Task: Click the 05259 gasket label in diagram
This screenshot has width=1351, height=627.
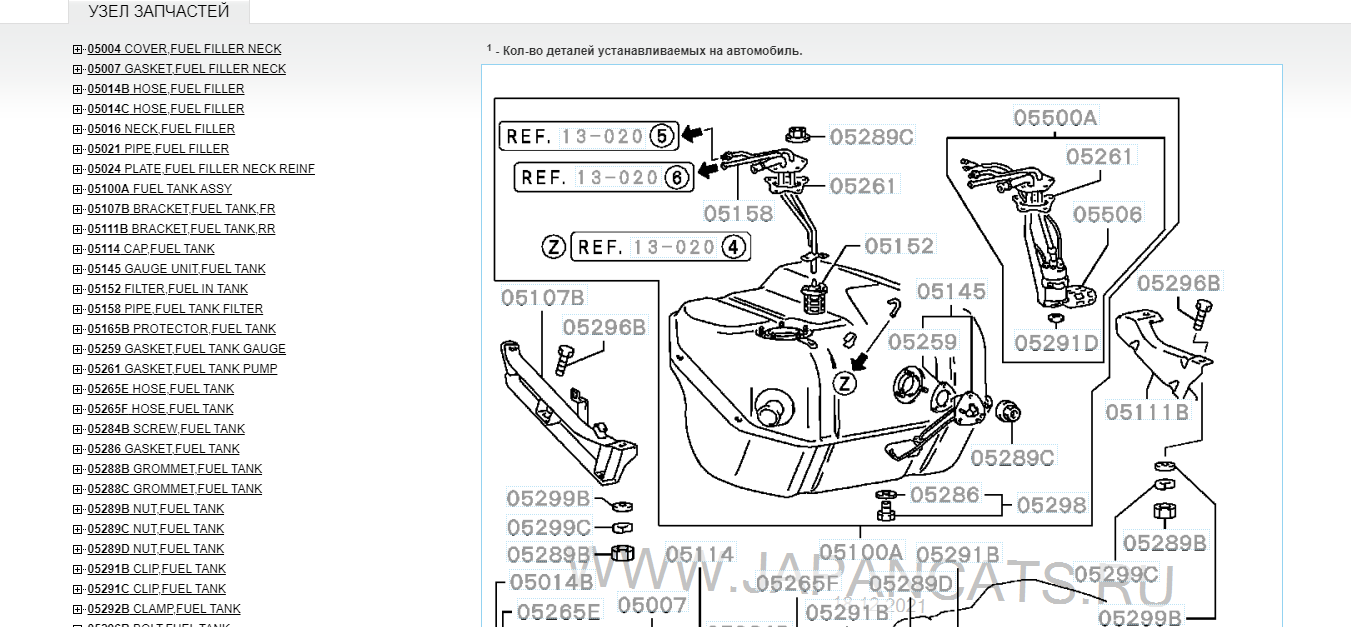Action: pos(922,342)
